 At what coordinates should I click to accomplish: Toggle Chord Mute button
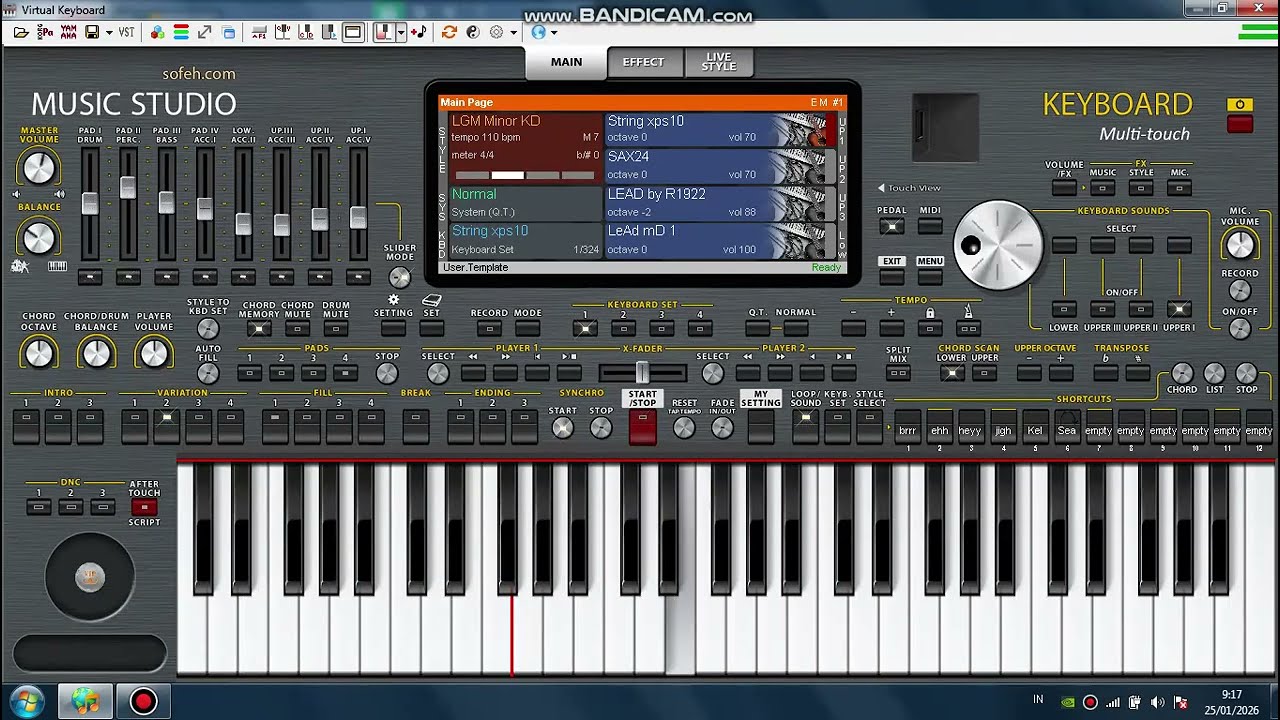[297, 328]
